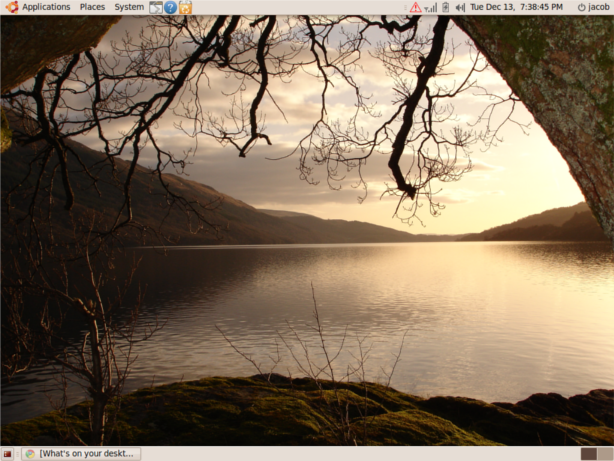
Task: Open the Places menu
Action: (92, 7)
